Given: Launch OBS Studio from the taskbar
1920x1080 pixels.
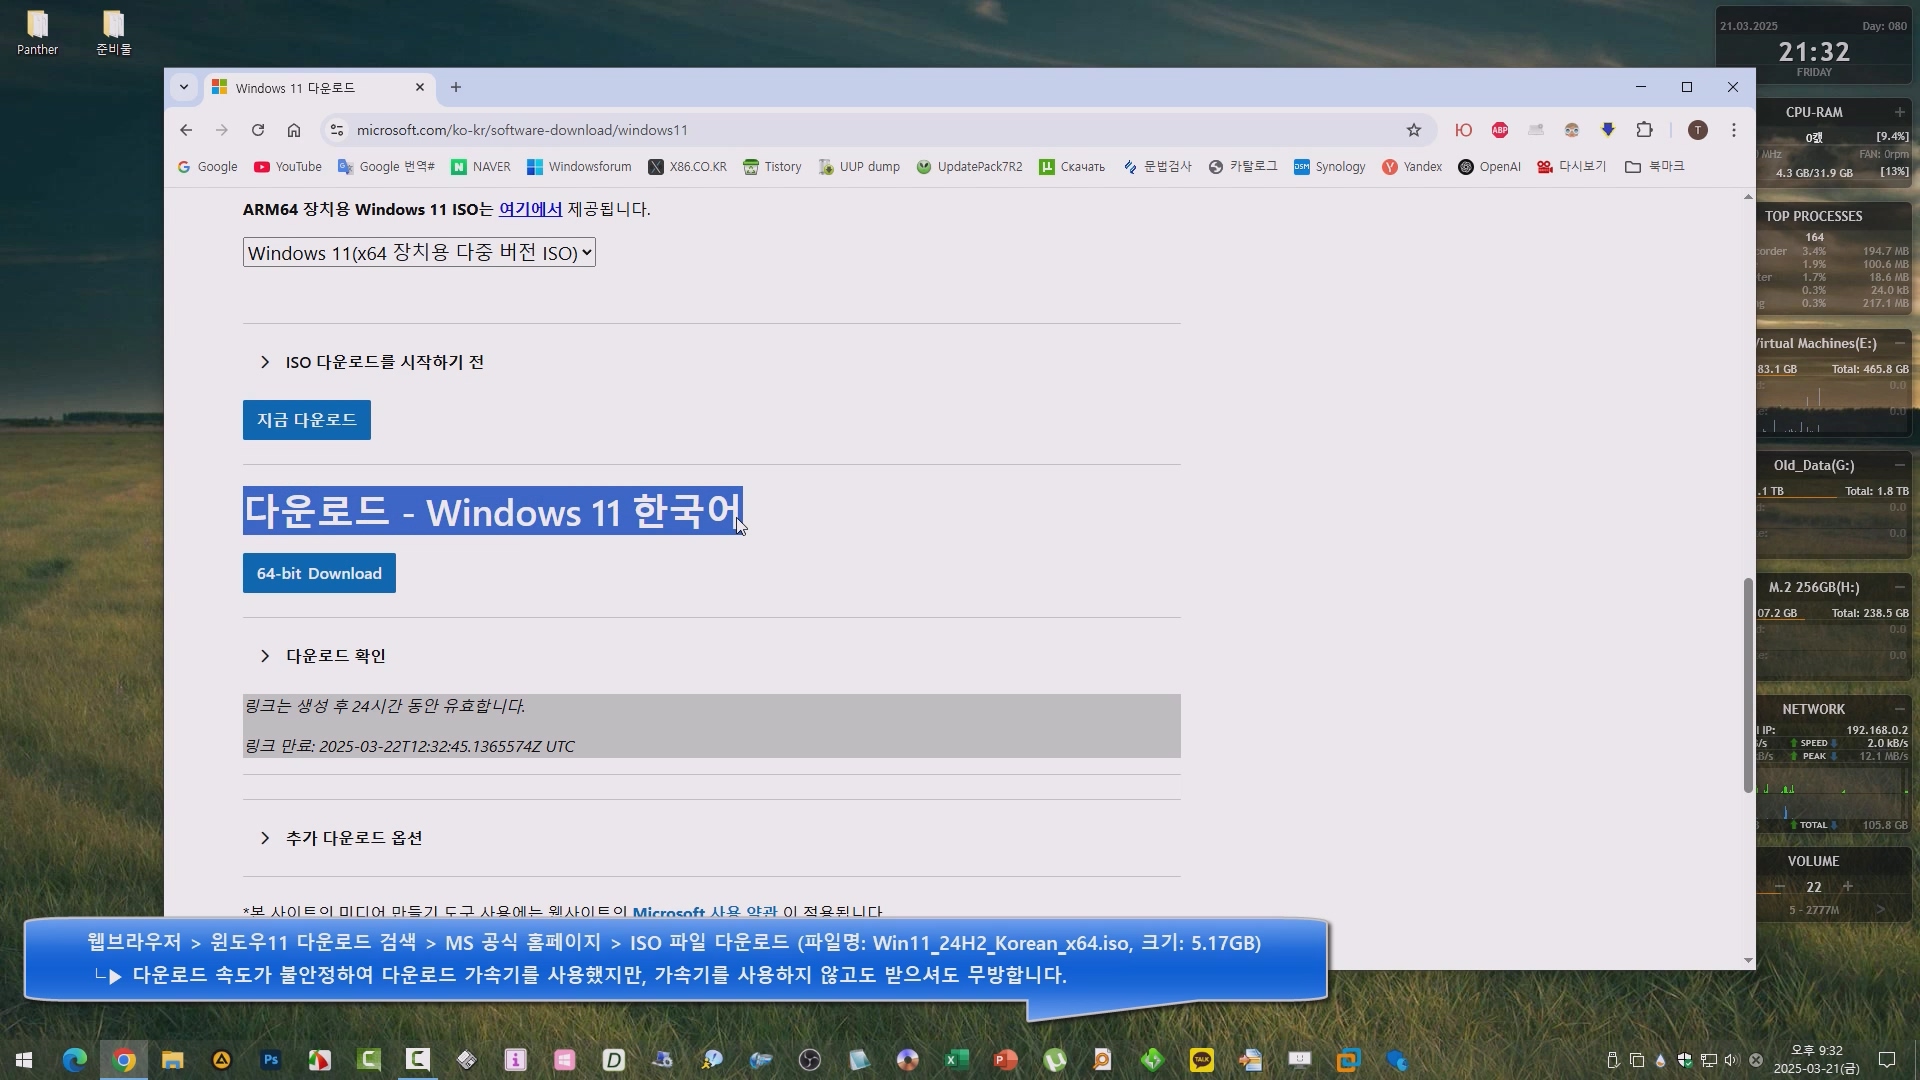Looking at the screenshot, I should [x=810, y=1060].
